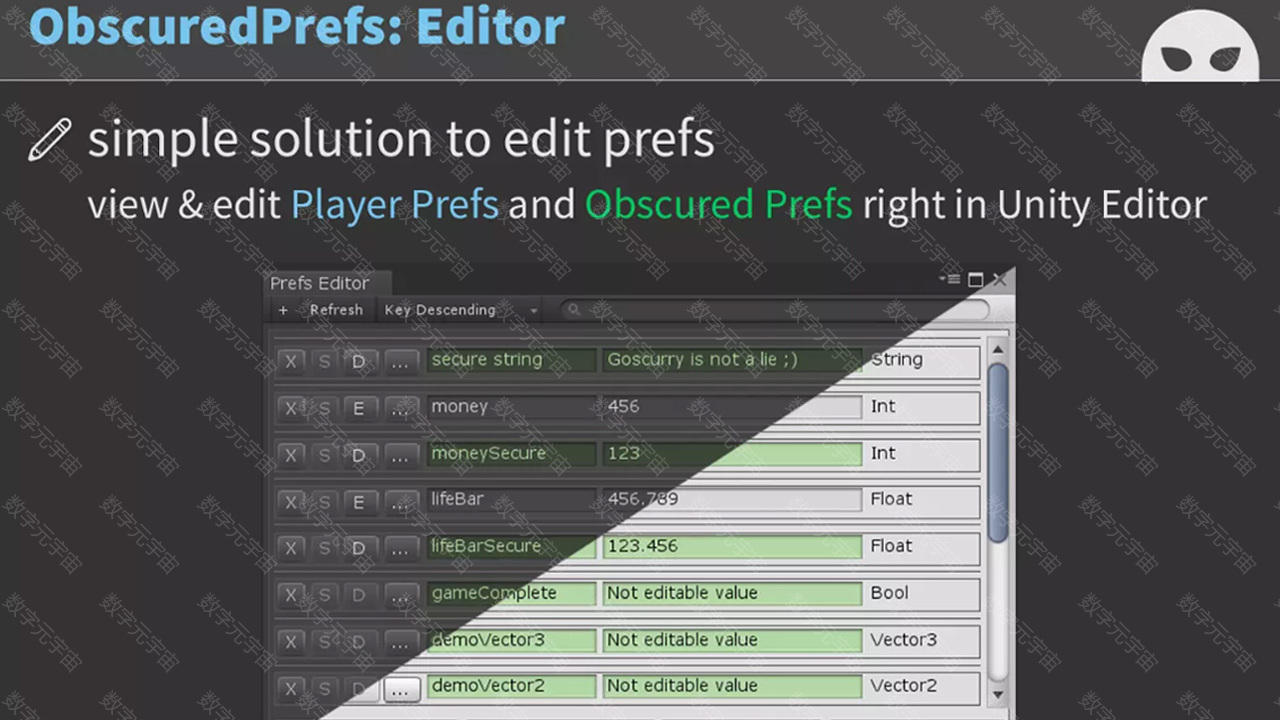Screen dimensions: 1280x720
Task: Click the S button on lifeBar row
Action: [324, 502]
